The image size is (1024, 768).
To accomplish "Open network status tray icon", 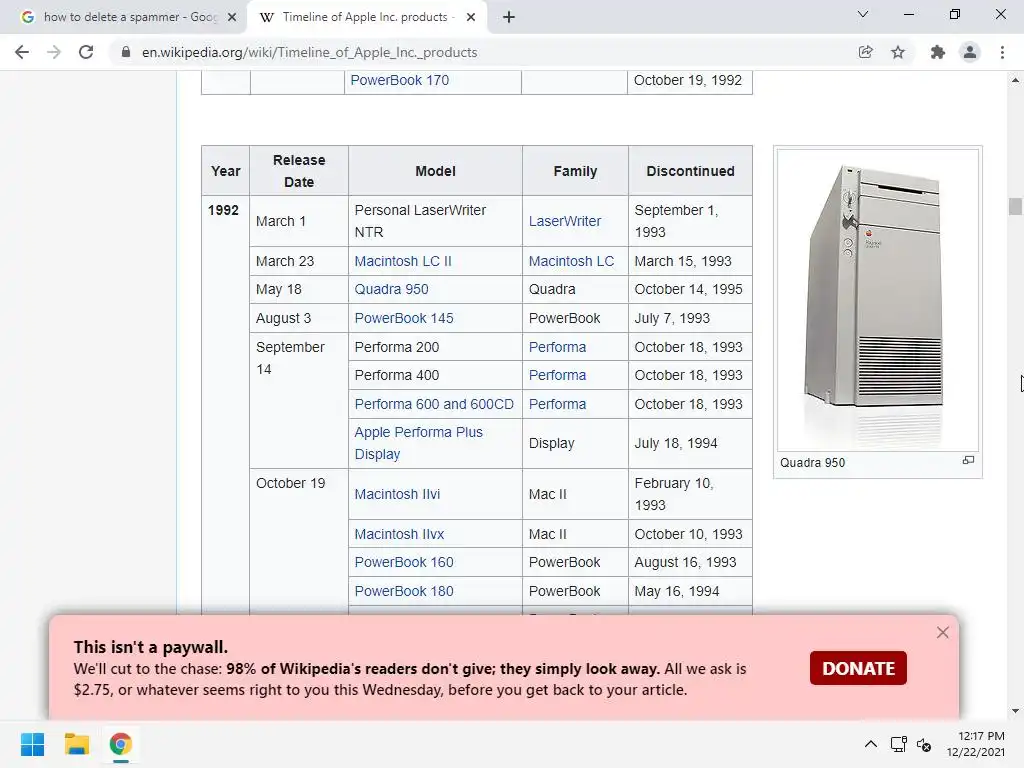I will pyautogui.click(x=899, y=744).
